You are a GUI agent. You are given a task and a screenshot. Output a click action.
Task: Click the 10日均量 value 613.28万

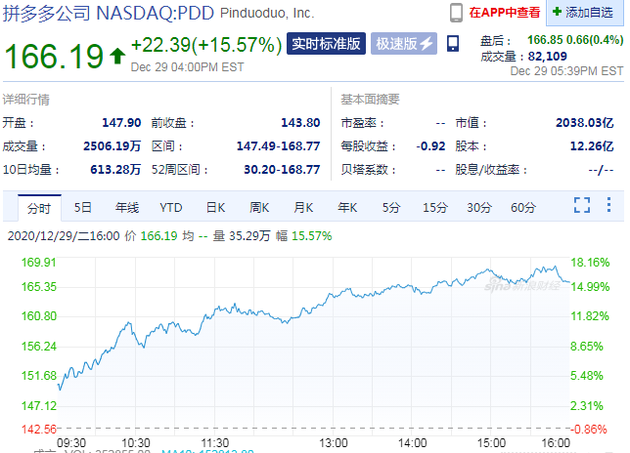[116, 169]
